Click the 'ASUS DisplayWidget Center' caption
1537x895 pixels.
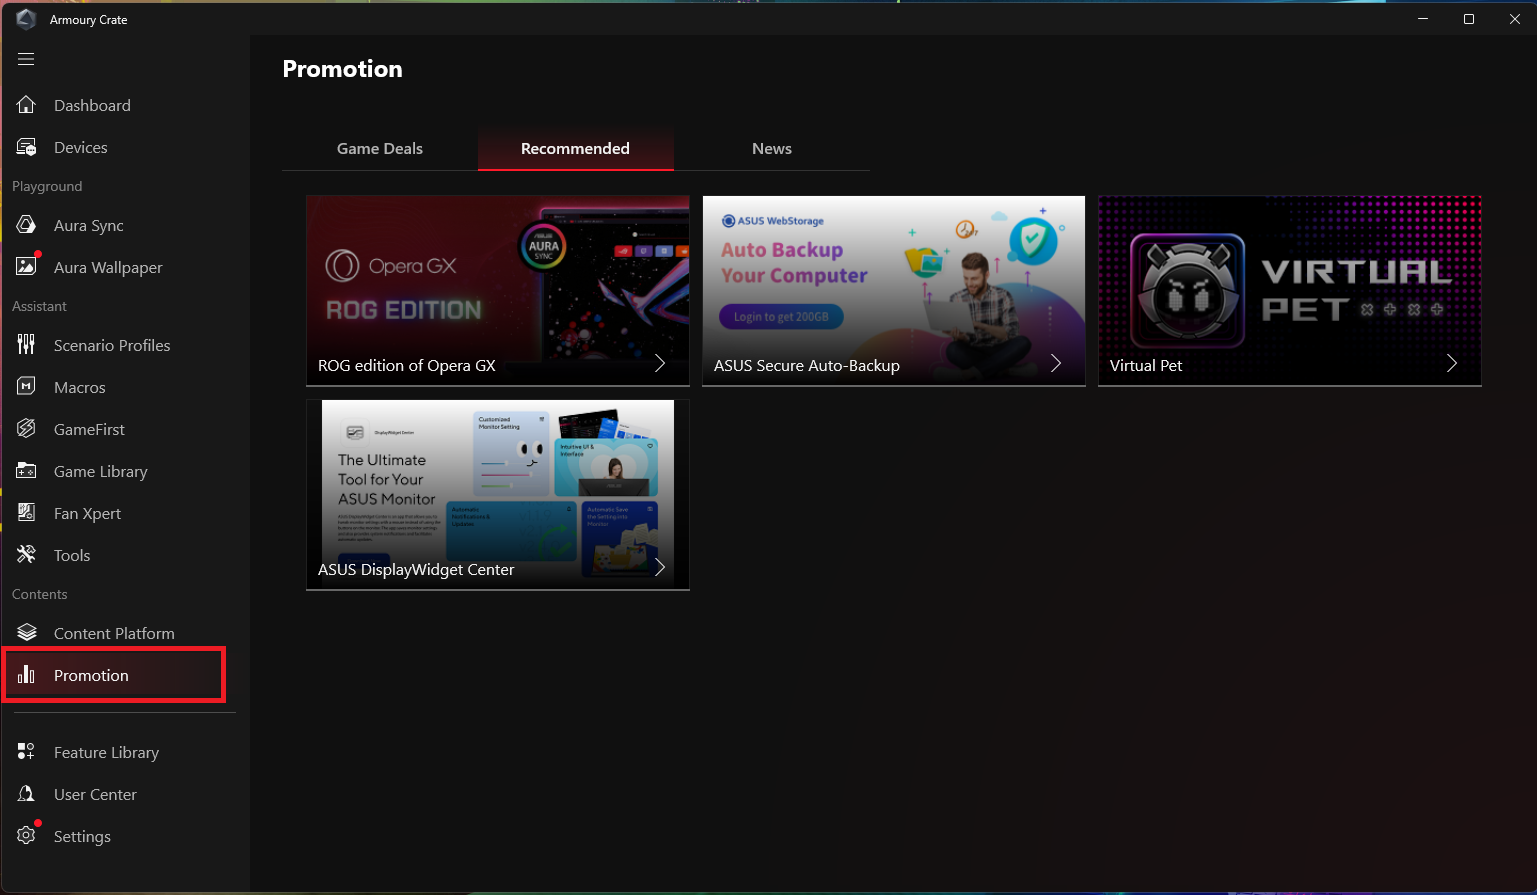pos(416,570)
